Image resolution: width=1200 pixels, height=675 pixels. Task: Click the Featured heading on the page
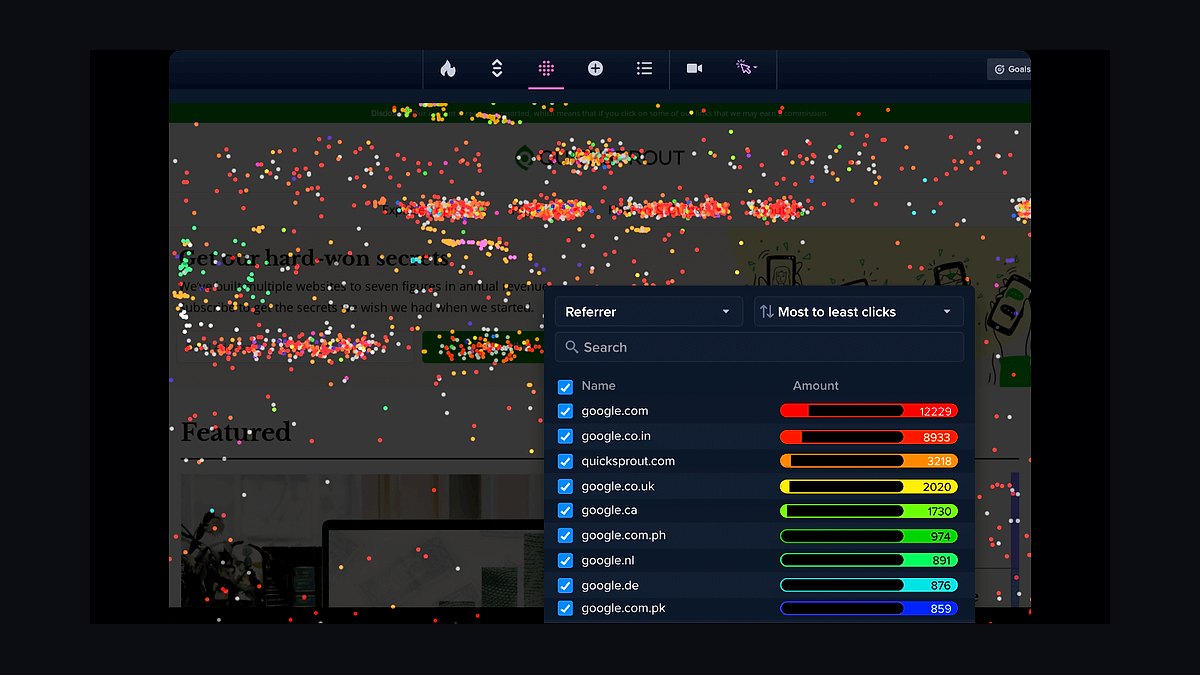(236, 432)
